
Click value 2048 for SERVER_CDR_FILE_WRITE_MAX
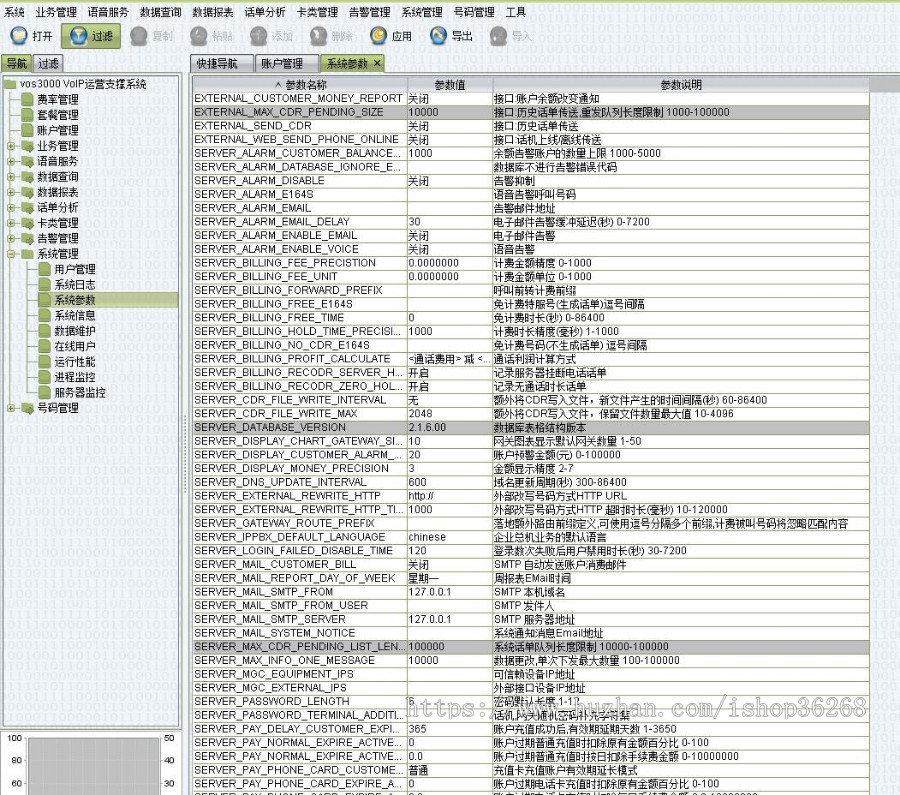tap(420, 414)
